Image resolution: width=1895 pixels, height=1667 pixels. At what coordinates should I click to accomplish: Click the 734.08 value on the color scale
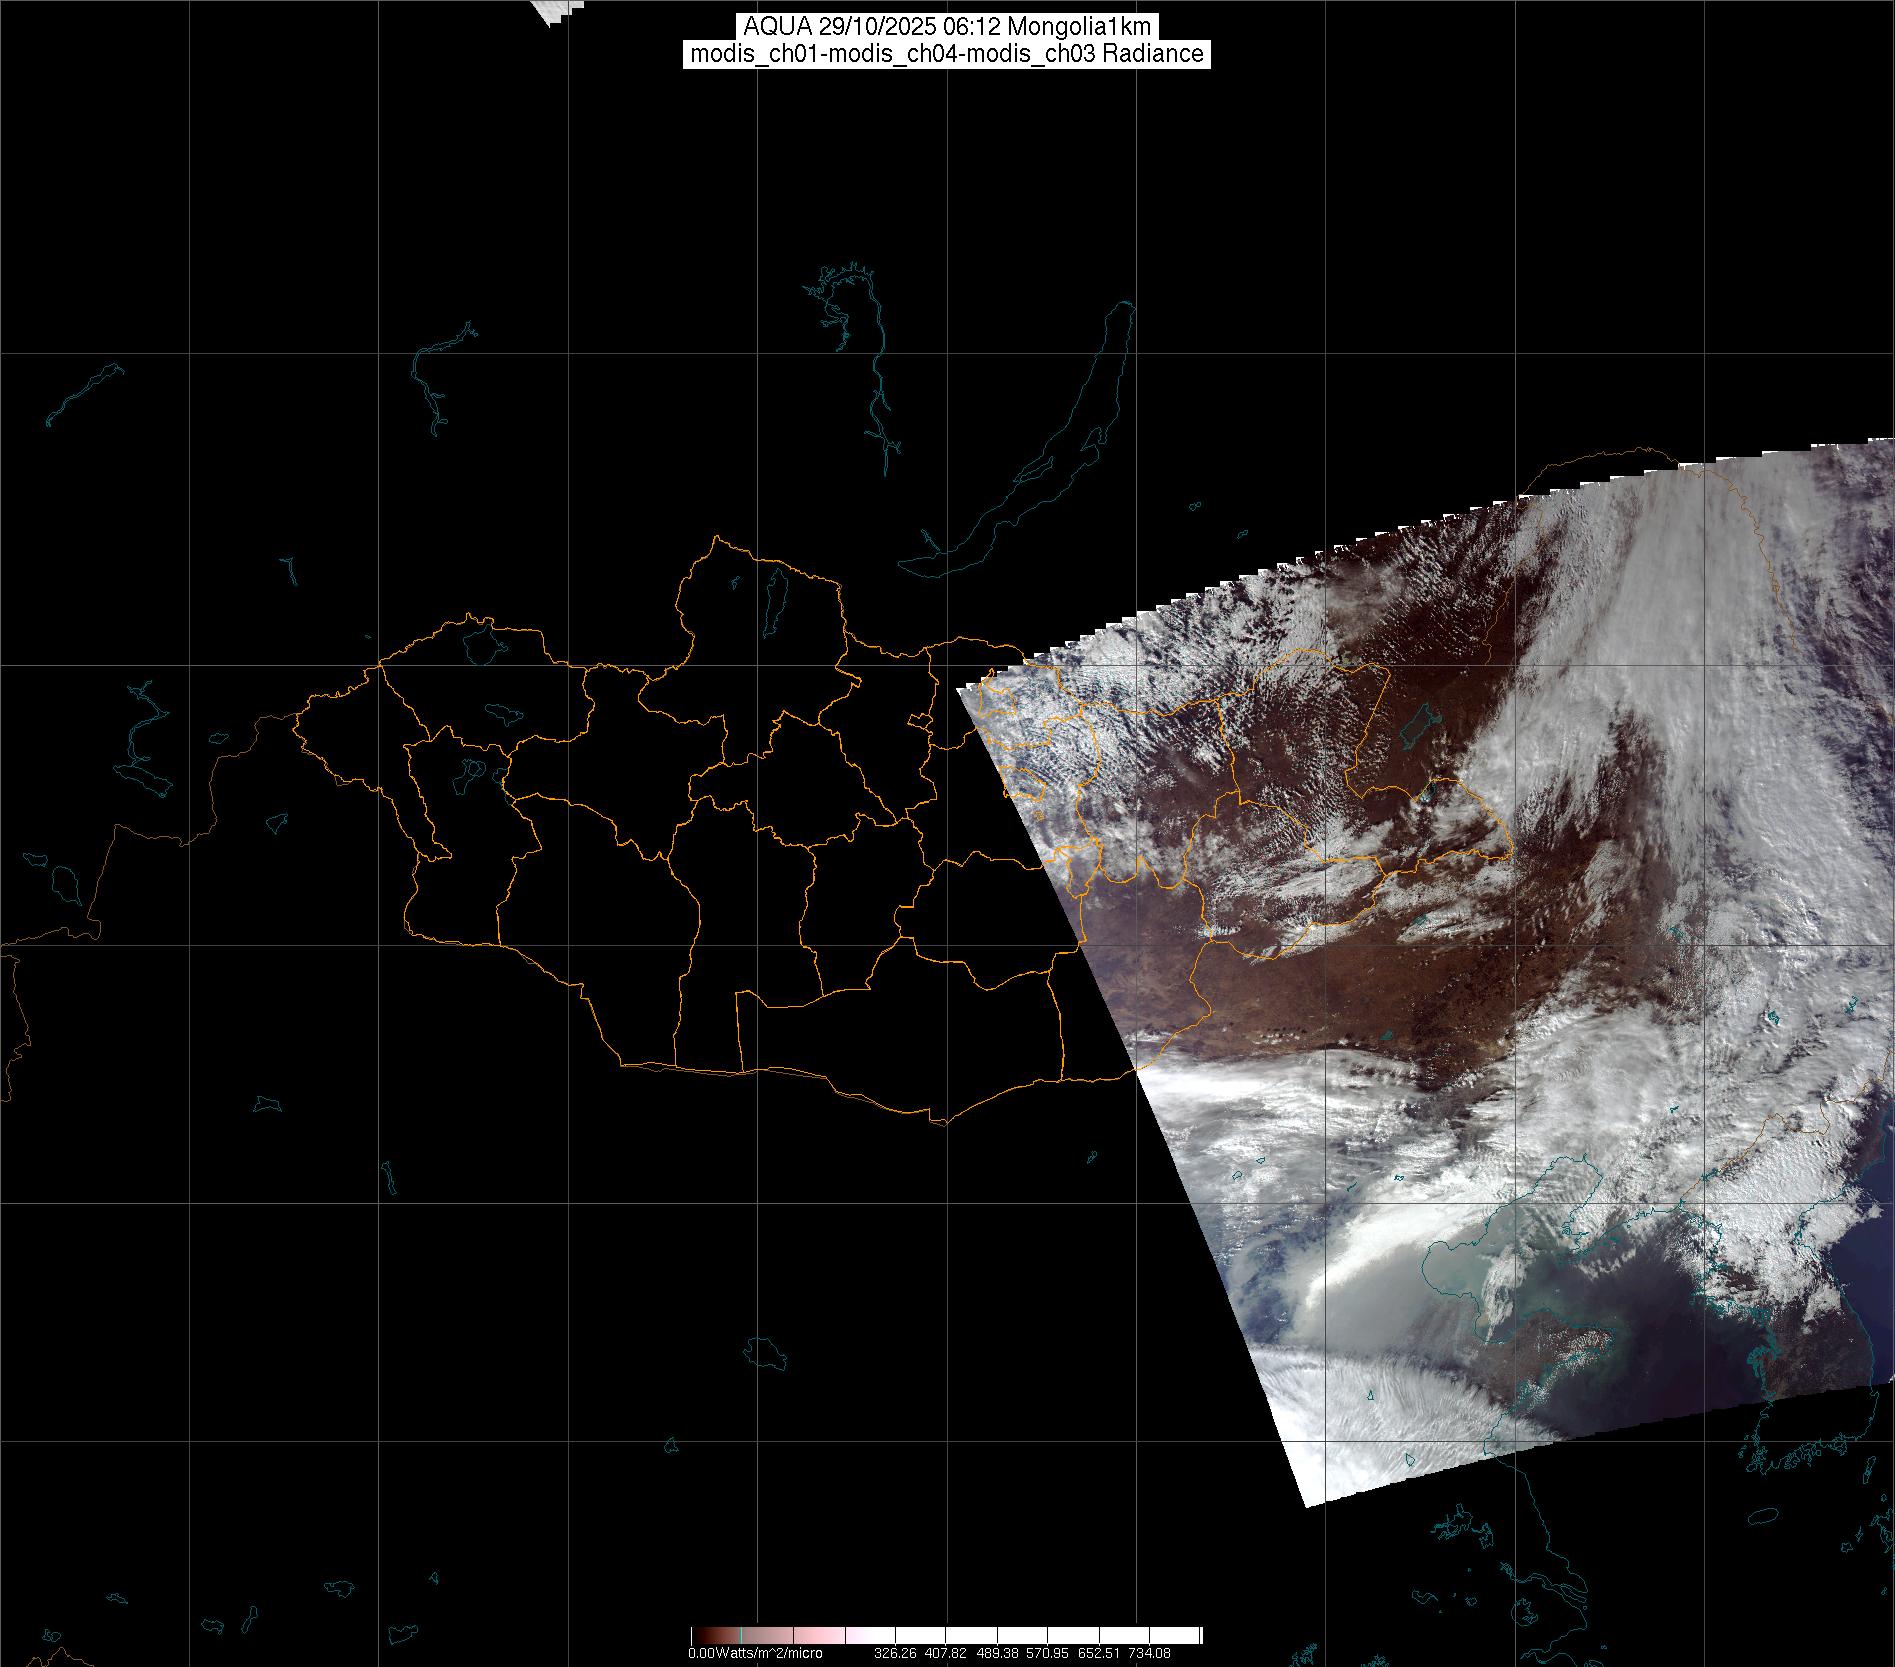[x=1149, y=1653]
